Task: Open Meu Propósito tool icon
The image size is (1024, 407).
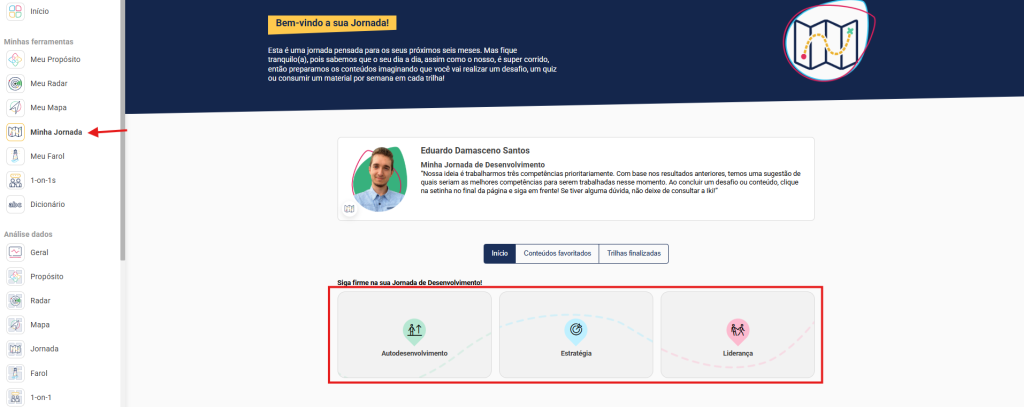Action: 15,59
